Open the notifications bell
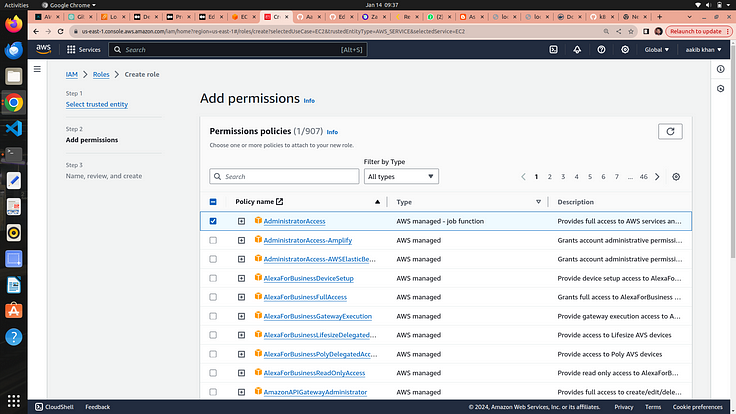736x414 pixels. click(577, 49)
